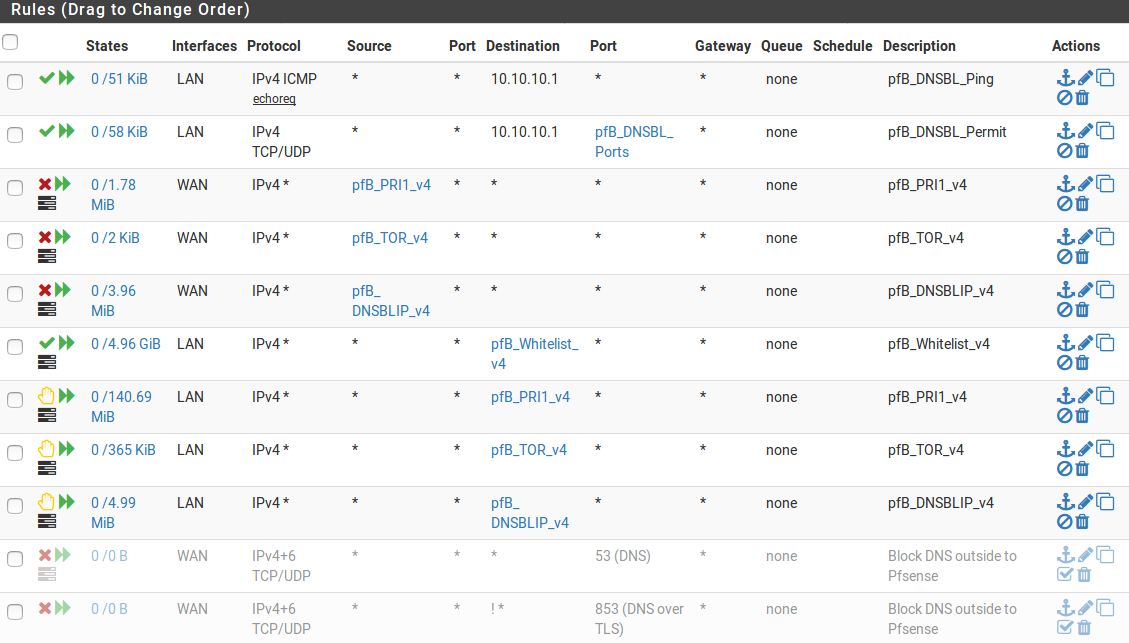
Task: Click the 853 (DNS over TLS) port cell
Action: click(639, 619)
